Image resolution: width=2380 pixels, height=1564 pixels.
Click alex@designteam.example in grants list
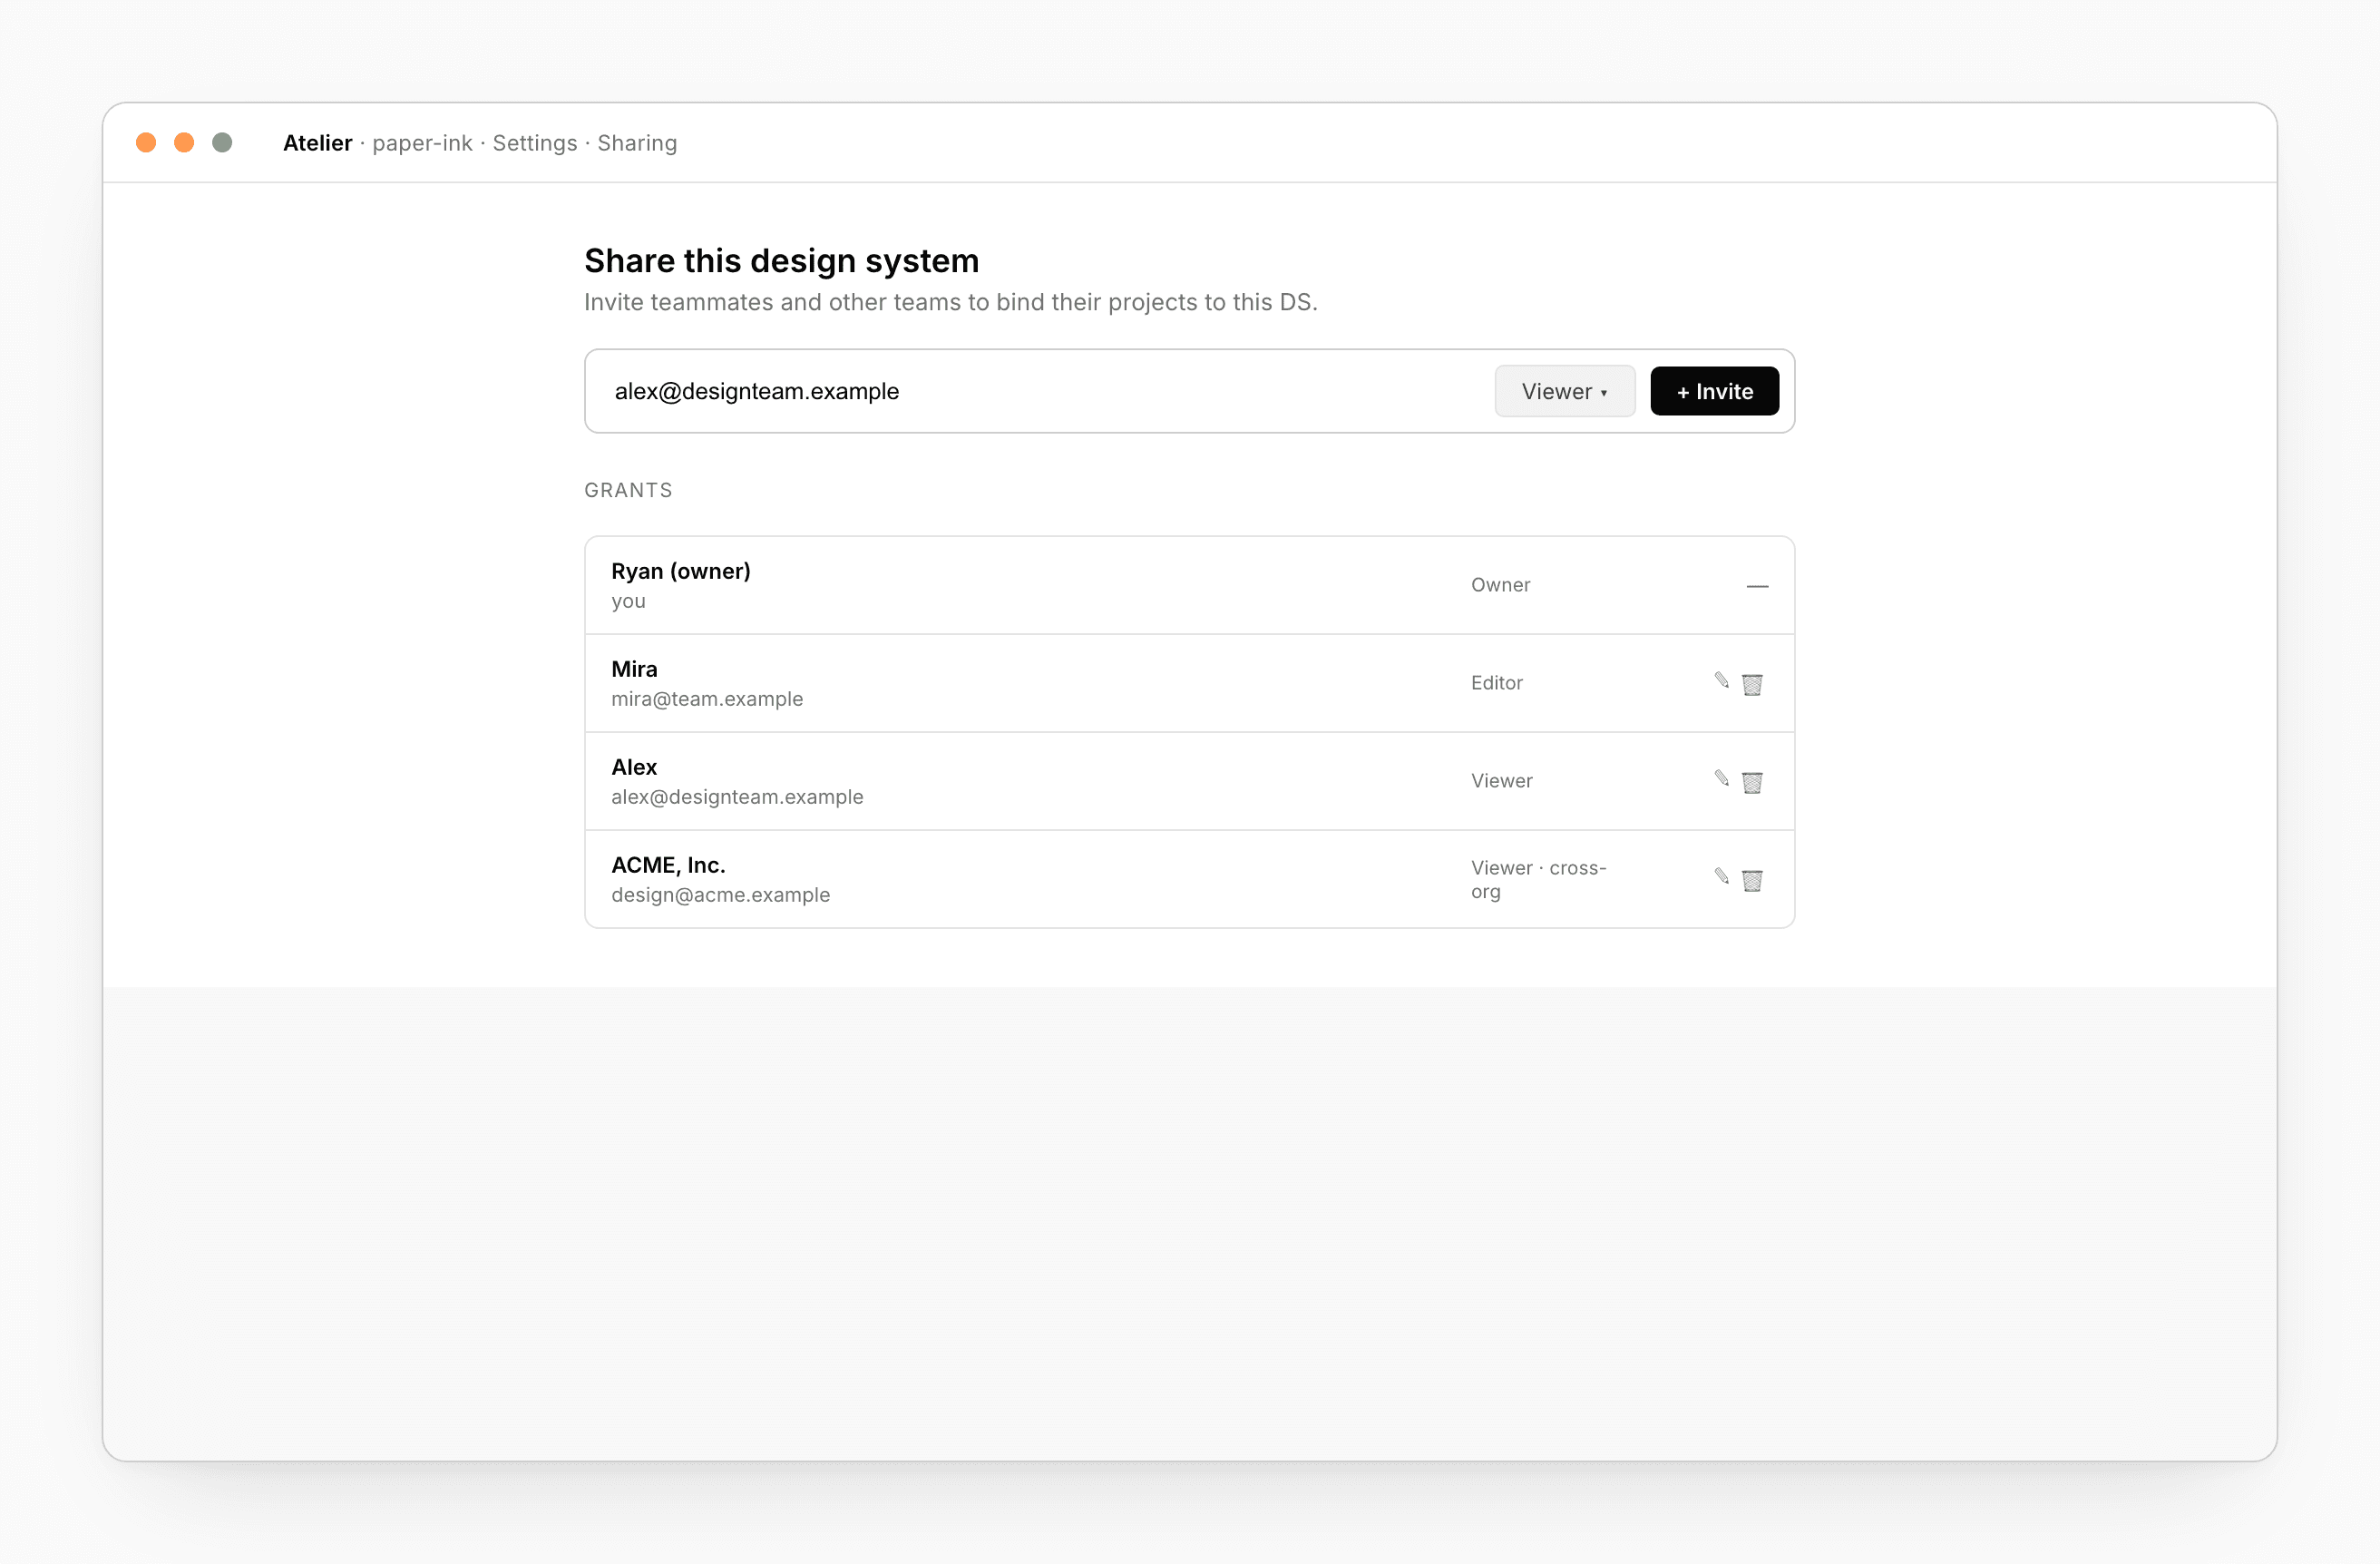click(x=737, y=797)
